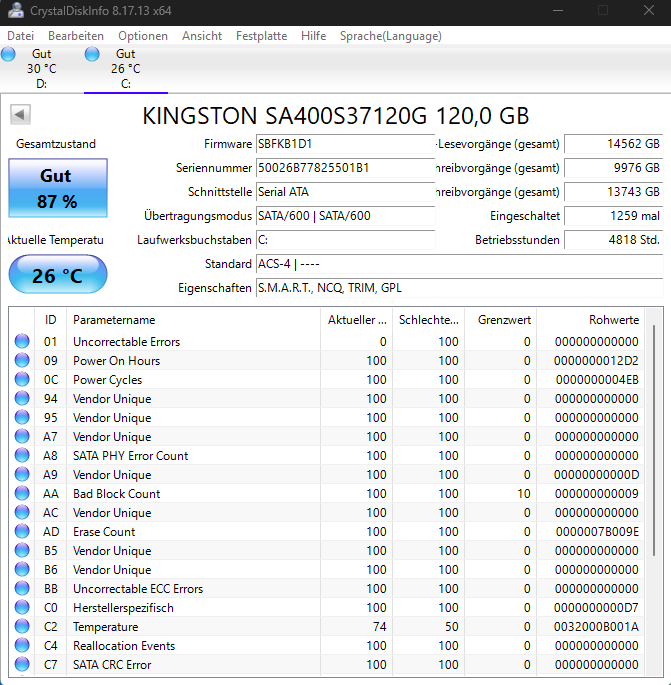
Task: Click status orb for Power Cycles row
Action: [x=22, y=379]
